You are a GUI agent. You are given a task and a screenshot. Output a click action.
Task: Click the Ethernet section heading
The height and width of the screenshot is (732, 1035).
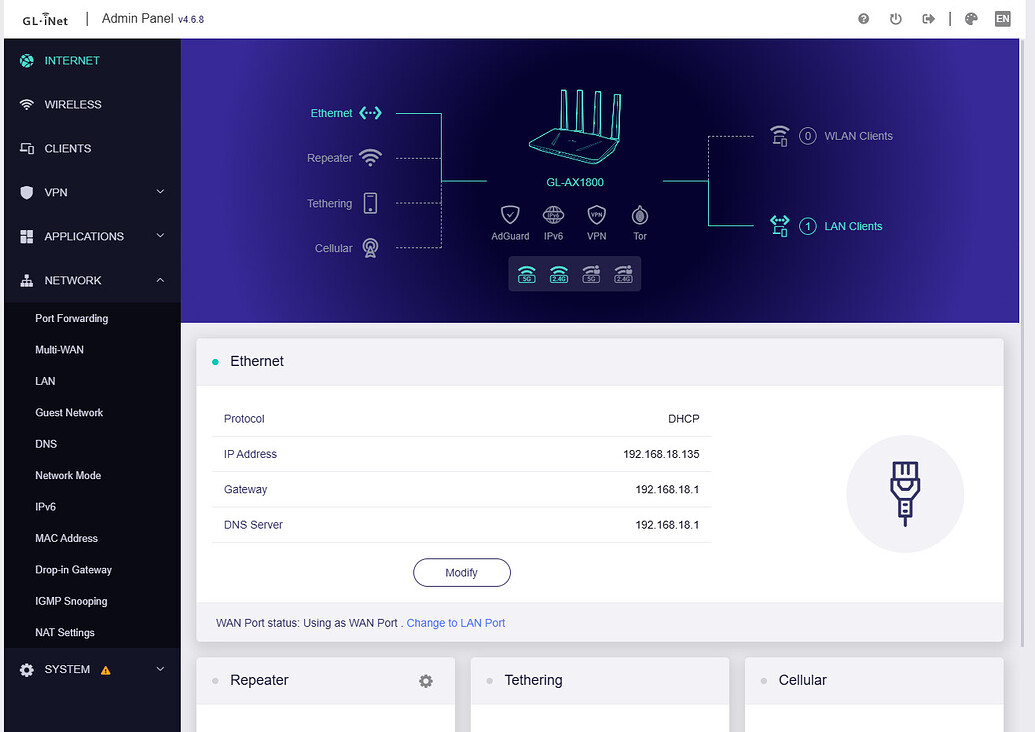[257, 361]
